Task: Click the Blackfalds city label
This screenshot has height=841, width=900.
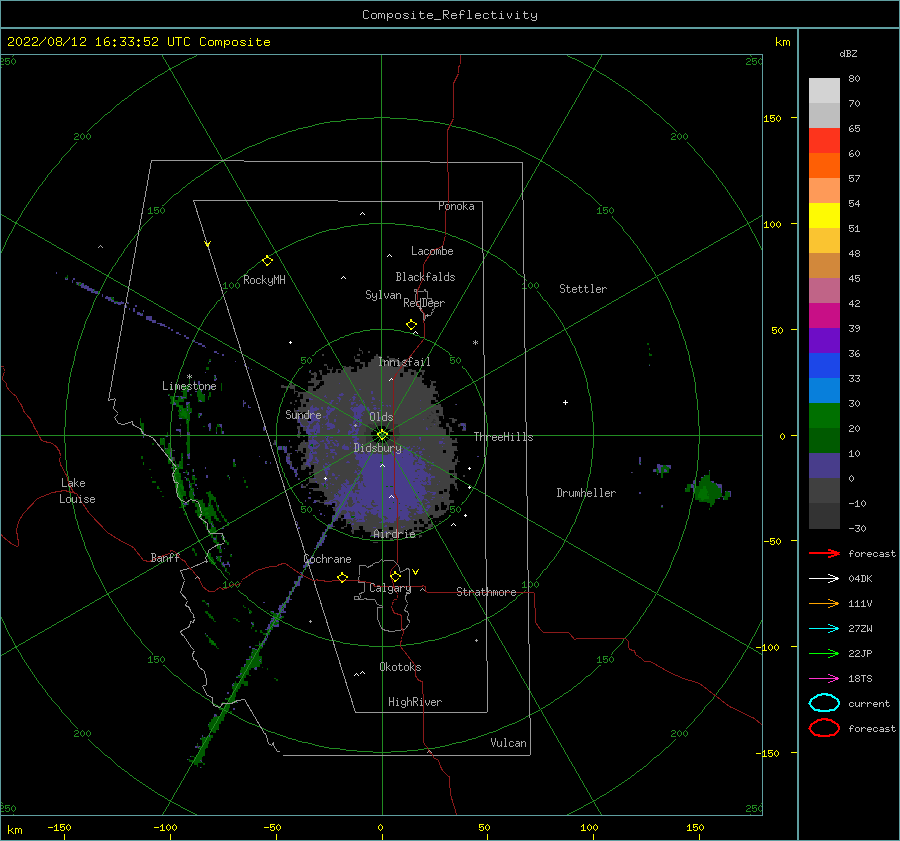Action: click(425, 277)
